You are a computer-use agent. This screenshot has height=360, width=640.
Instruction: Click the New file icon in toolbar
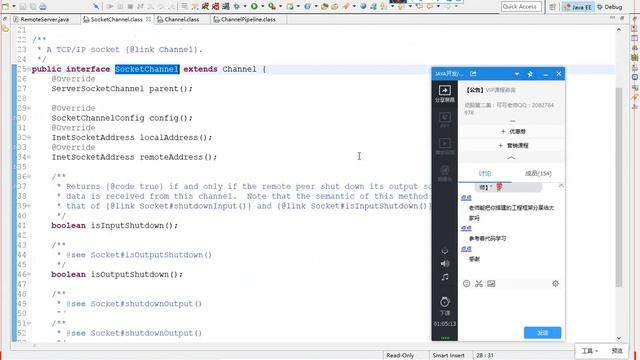pos(6,6)
